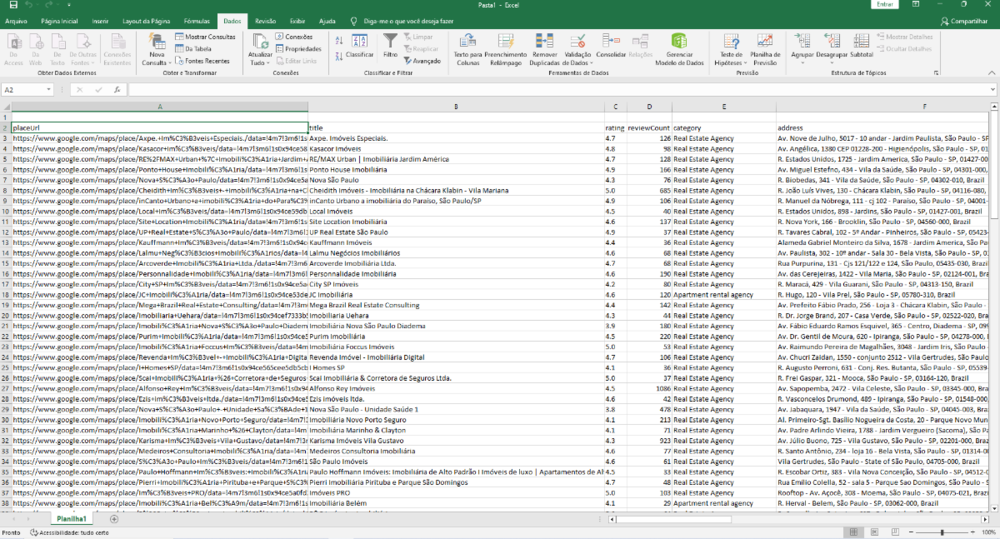This screenshot has height=539, width=1000.
Task: Select the Exibir tab
Action: [x=297, y=21]
